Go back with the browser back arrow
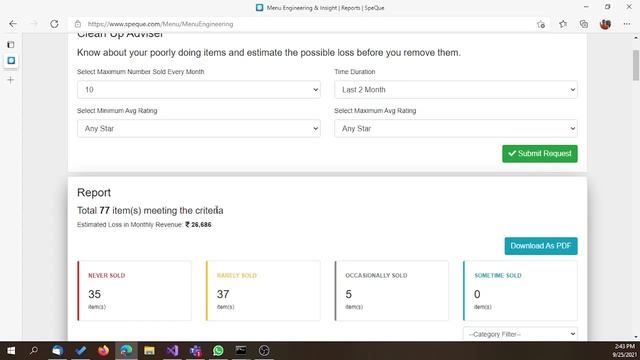This screenshot has height=360, width=640. click(x=13, y=24)
